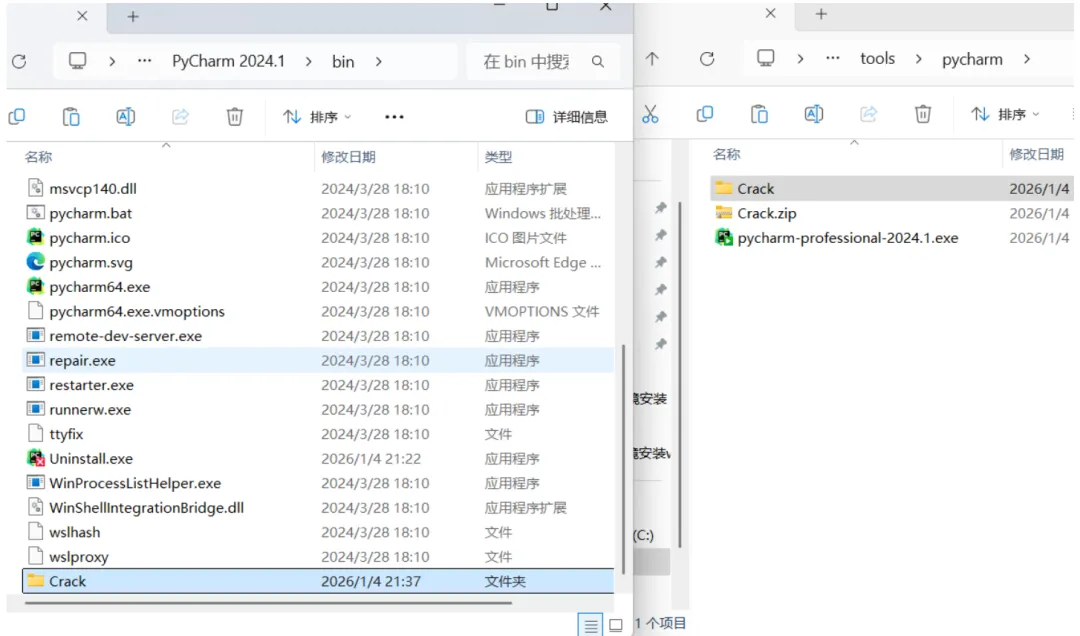Click the Share icon in the bin window toolbar
Image resolution: width=1080 pixels, height=636 pixels.
tap(180, 116)
